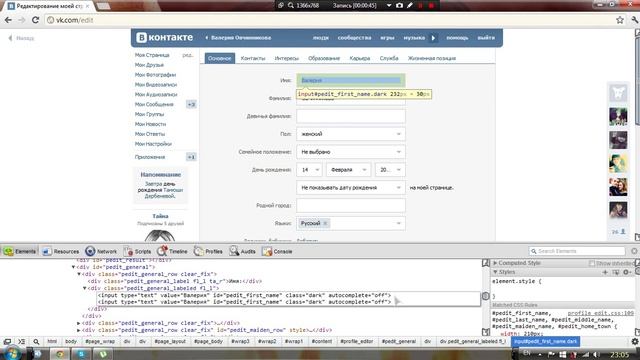Viewport: 640px width, 360px height.
Task: Open the birthday year dropdown
Action: click(x=390, y=170)
